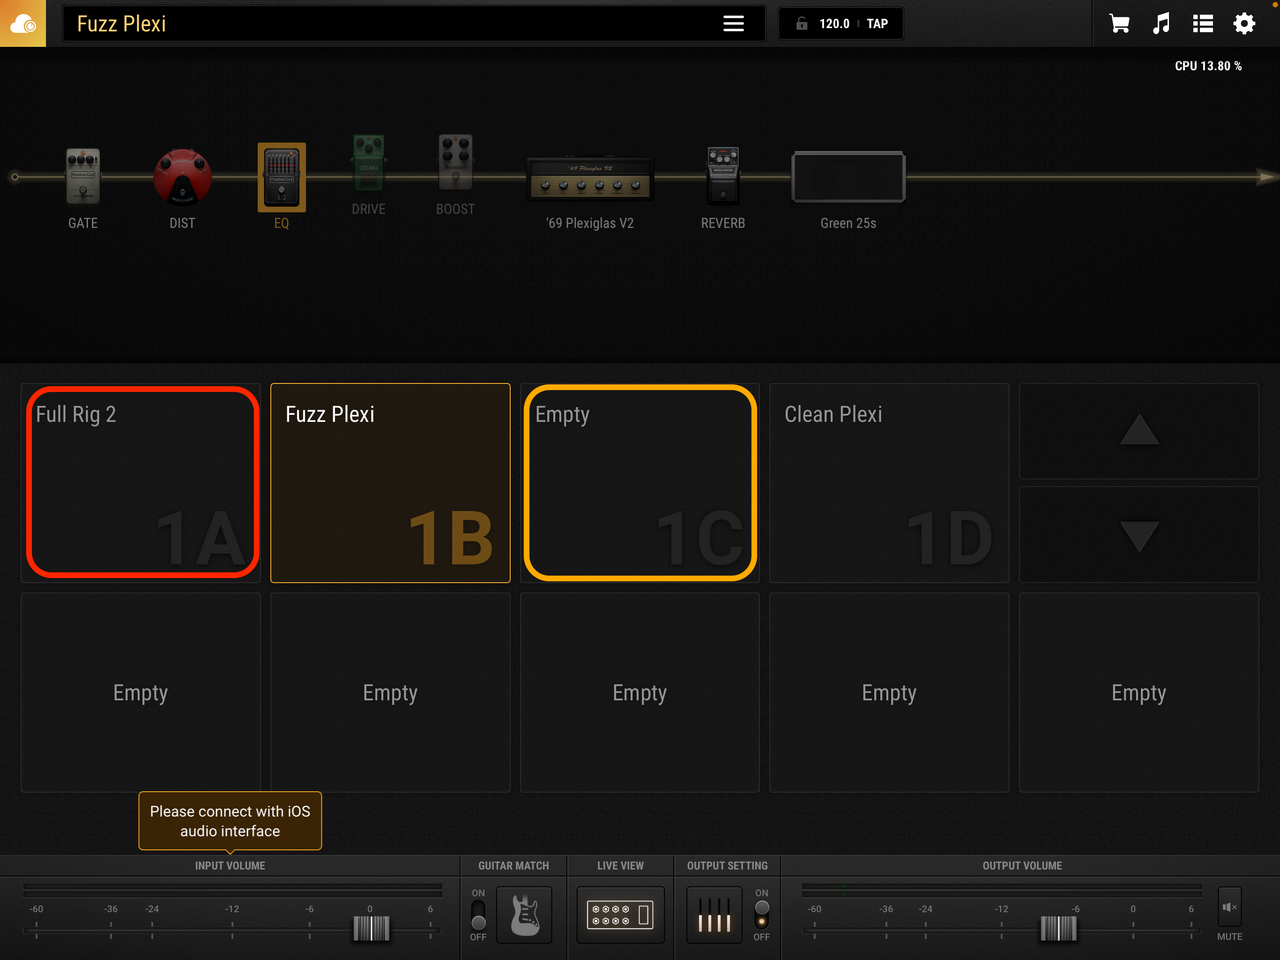
Task: Select the Clean Plexi 1D preset
Action: (889, 483)
